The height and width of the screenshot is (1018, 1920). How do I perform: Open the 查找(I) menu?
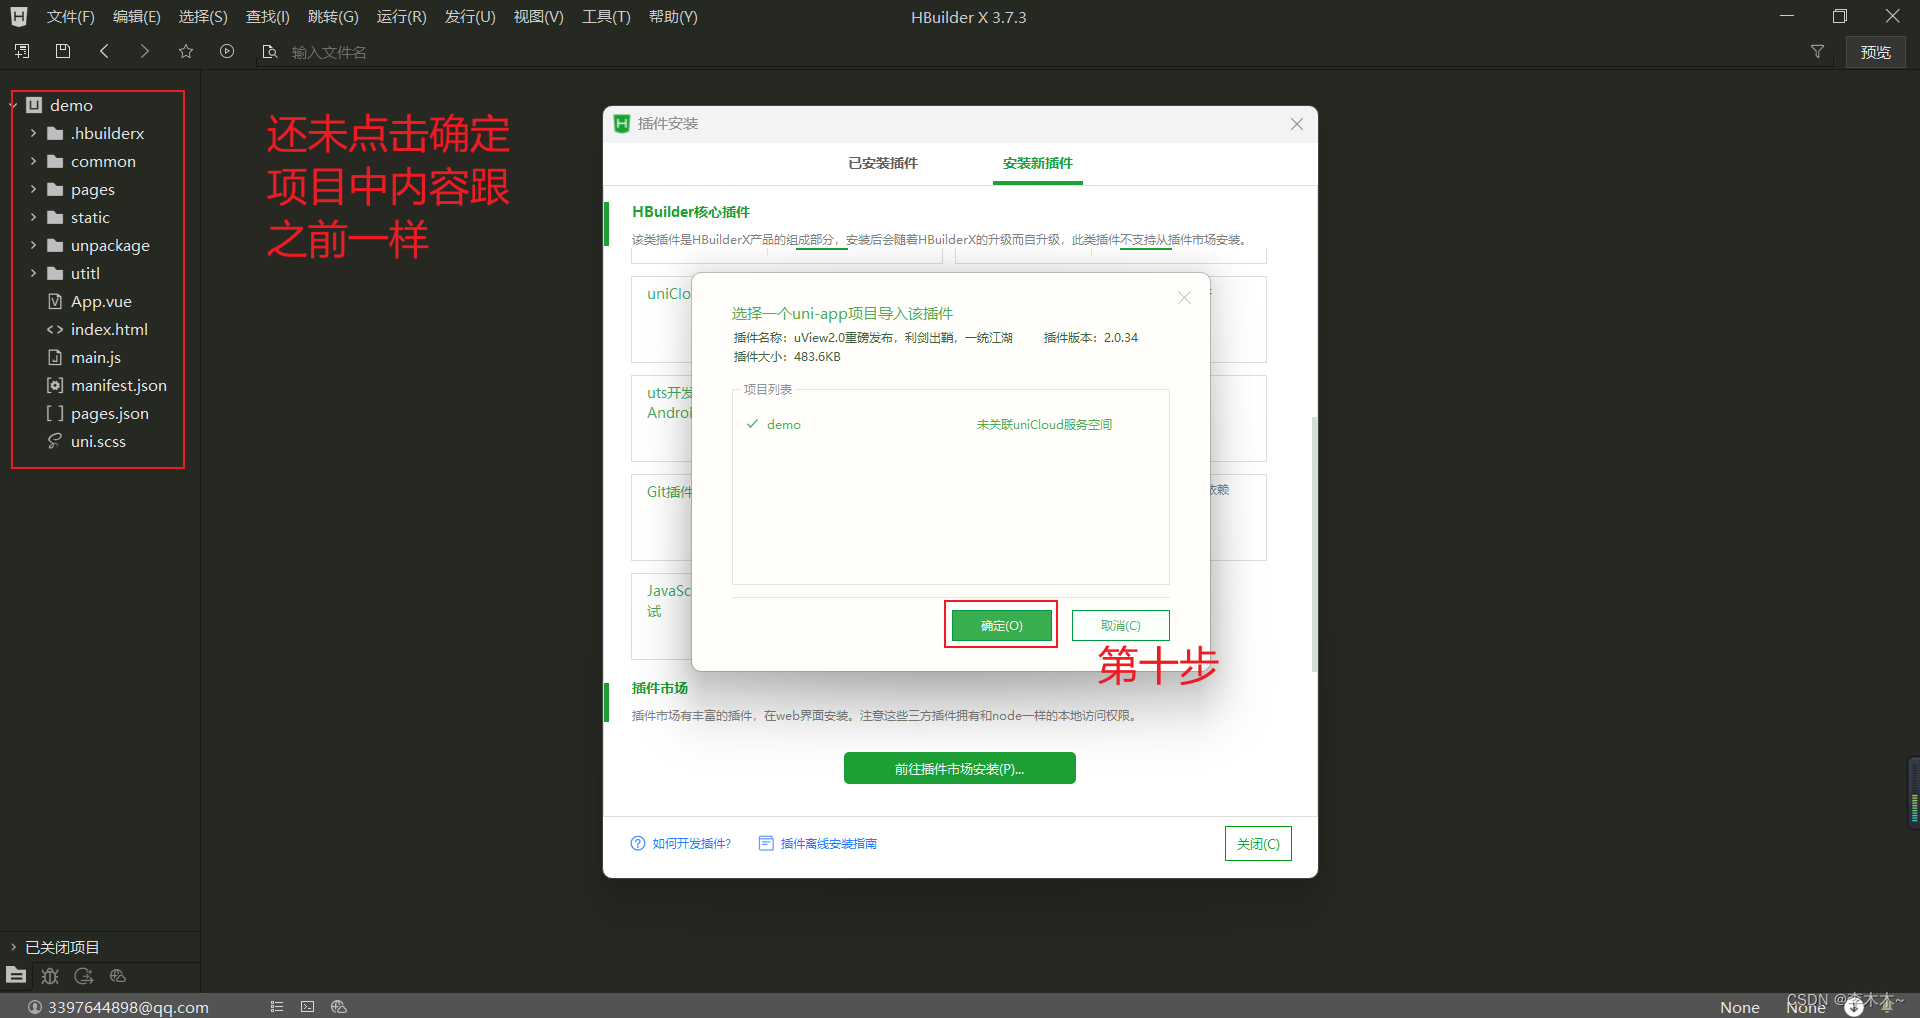[x=268, y=17]
